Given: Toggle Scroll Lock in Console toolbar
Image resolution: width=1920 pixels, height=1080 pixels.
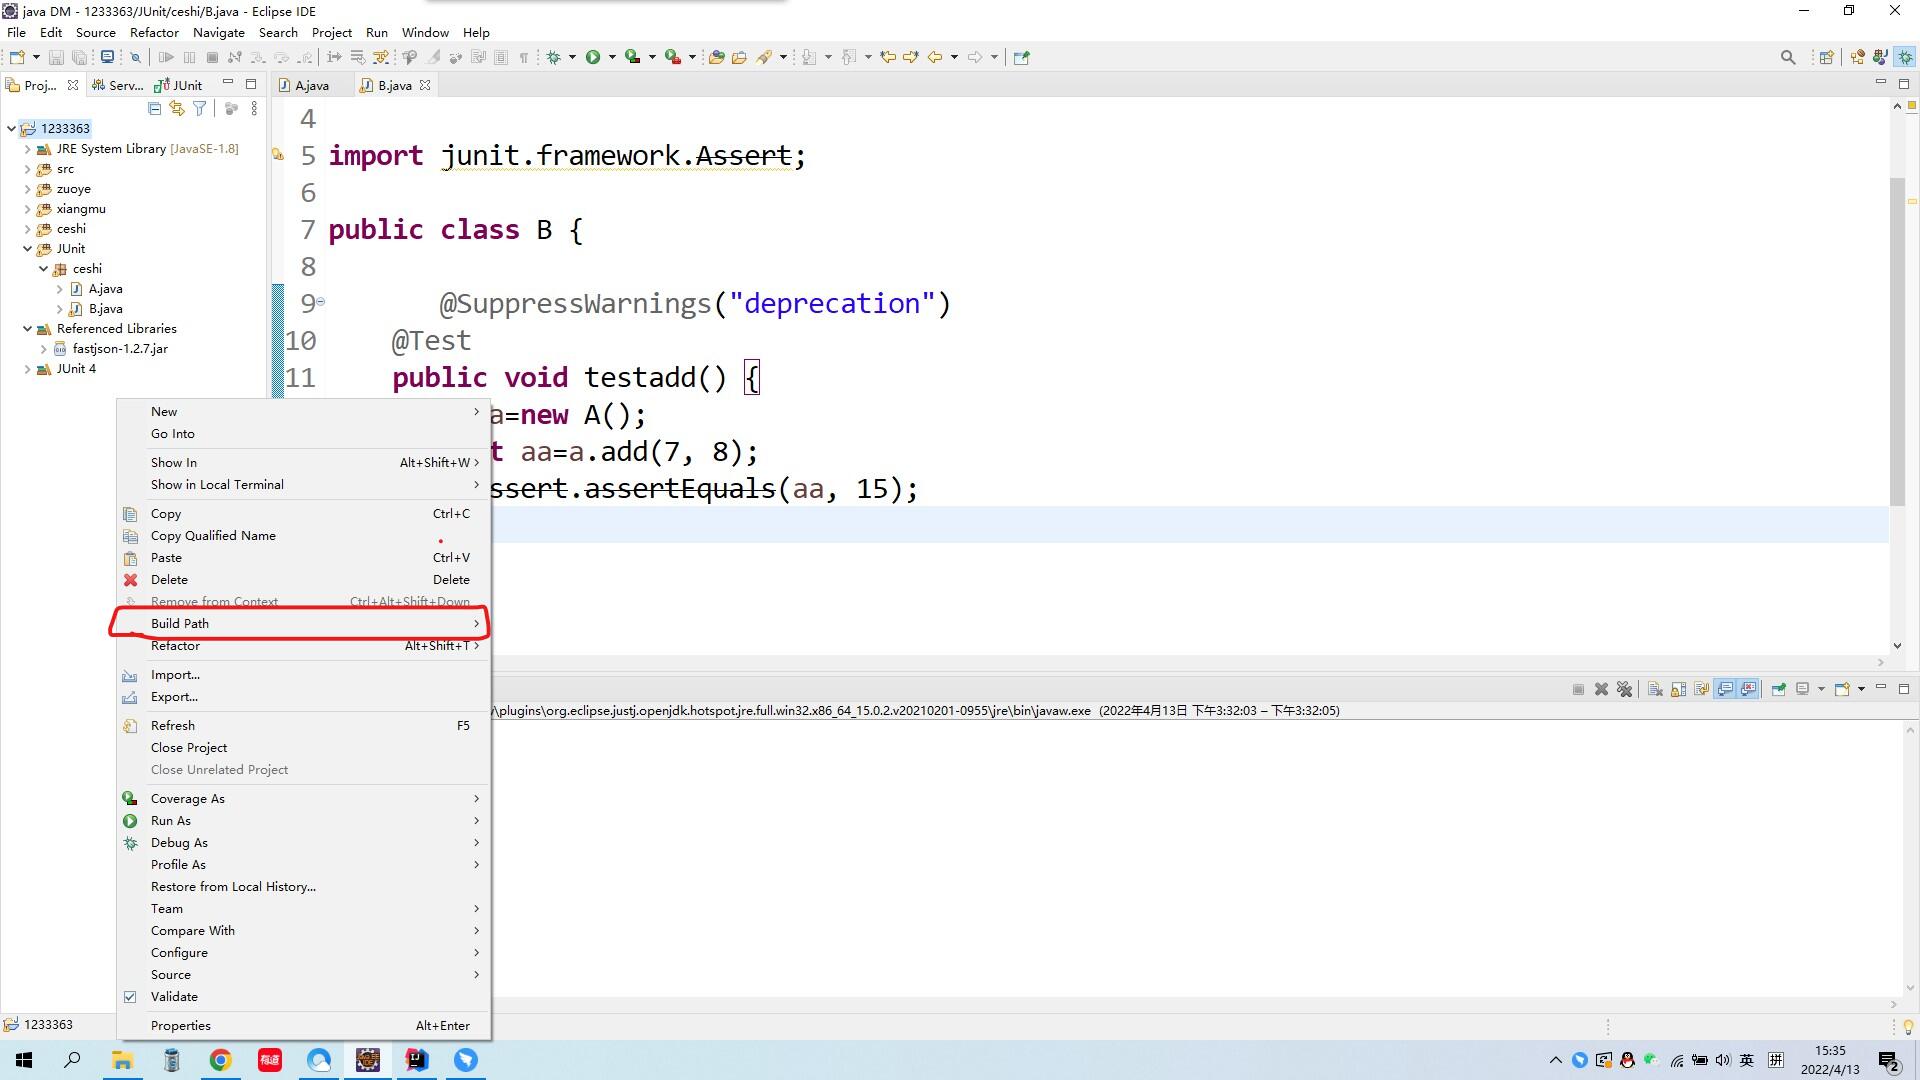Looking at the screenshot, I should pos(1678,689).
